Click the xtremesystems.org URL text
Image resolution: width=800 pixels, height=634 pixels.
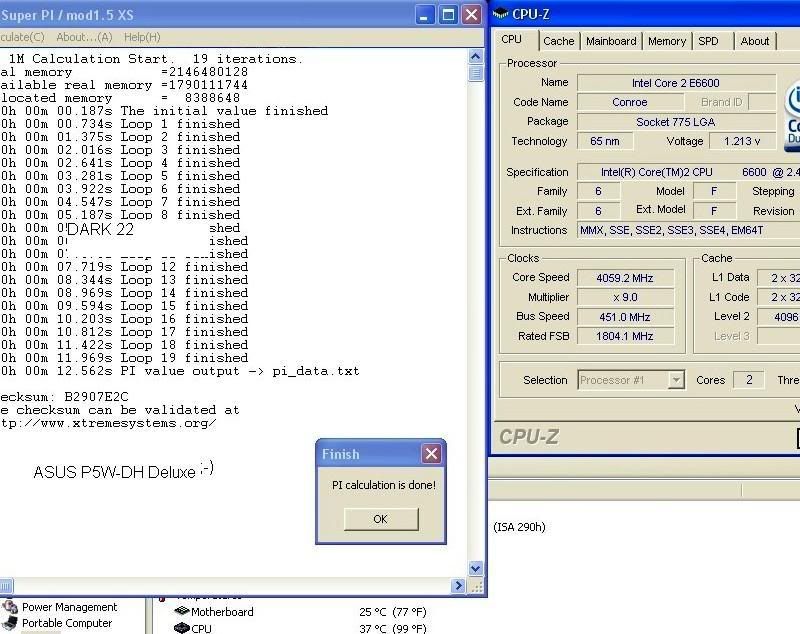coord(108,423)
